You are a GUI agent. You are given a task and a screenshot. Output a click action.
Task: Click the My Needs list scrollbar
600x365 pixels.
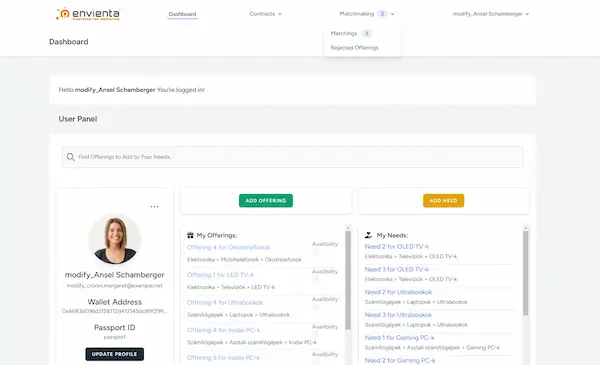click(x=526, y=273)
